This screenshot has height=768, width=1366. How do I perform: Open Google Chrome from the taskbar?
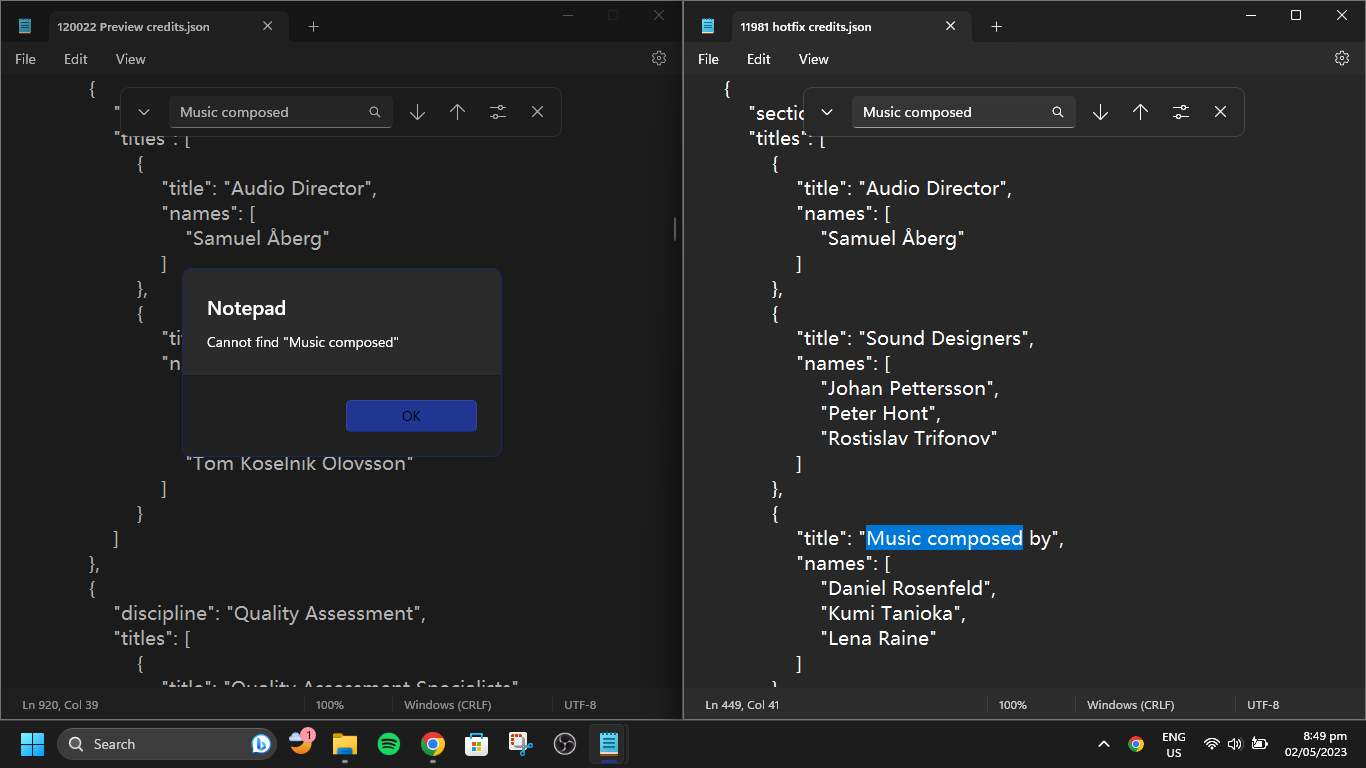click(433, 744)
